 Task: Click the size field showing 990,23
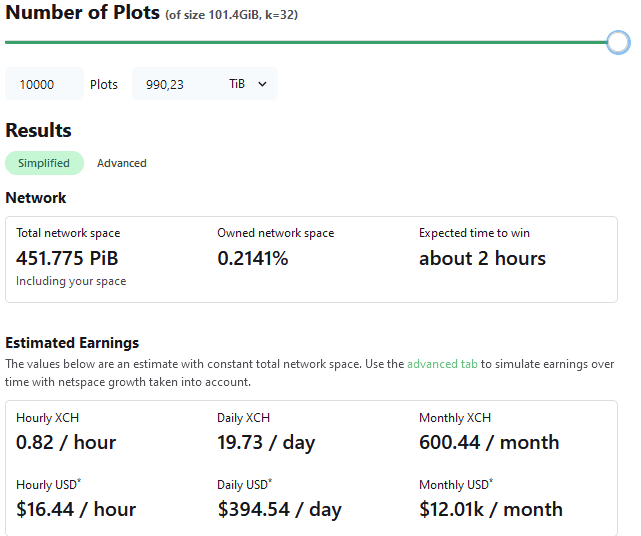click(176, 84)
